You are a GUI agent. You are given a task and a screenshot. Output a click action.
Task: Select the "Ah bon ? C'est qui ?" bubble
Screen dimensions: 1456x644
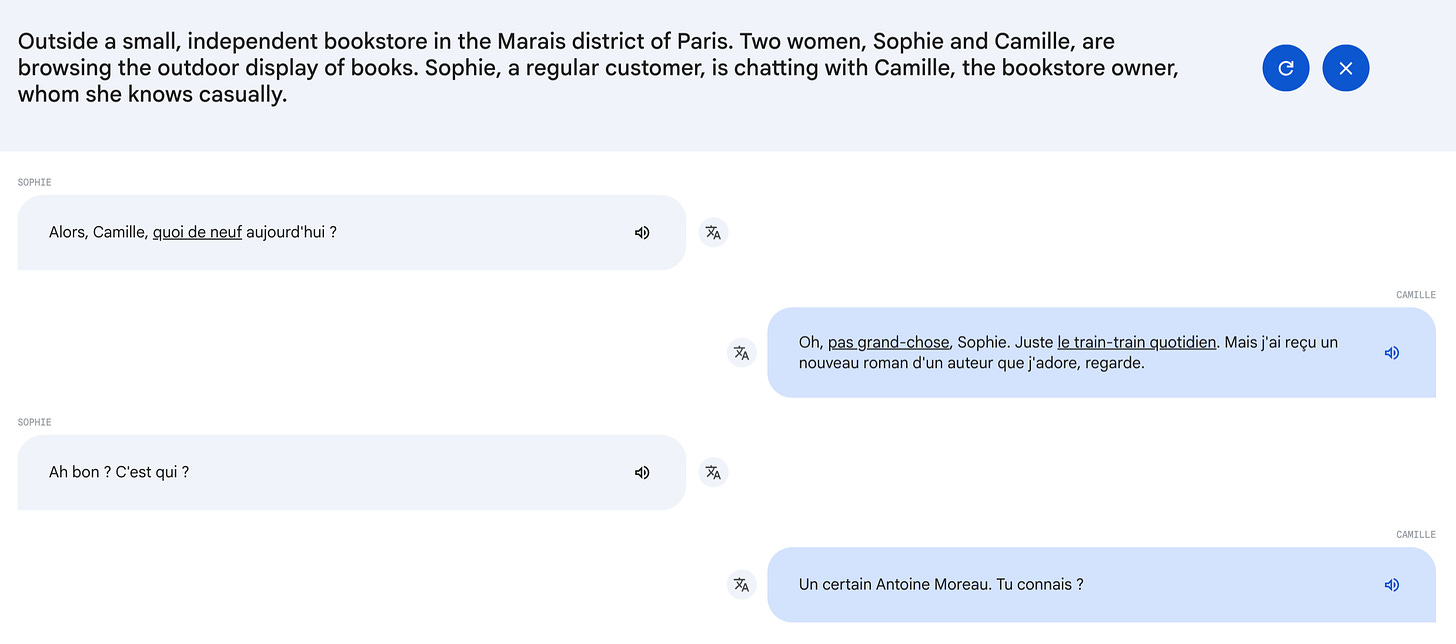click(x=352, y=472)
